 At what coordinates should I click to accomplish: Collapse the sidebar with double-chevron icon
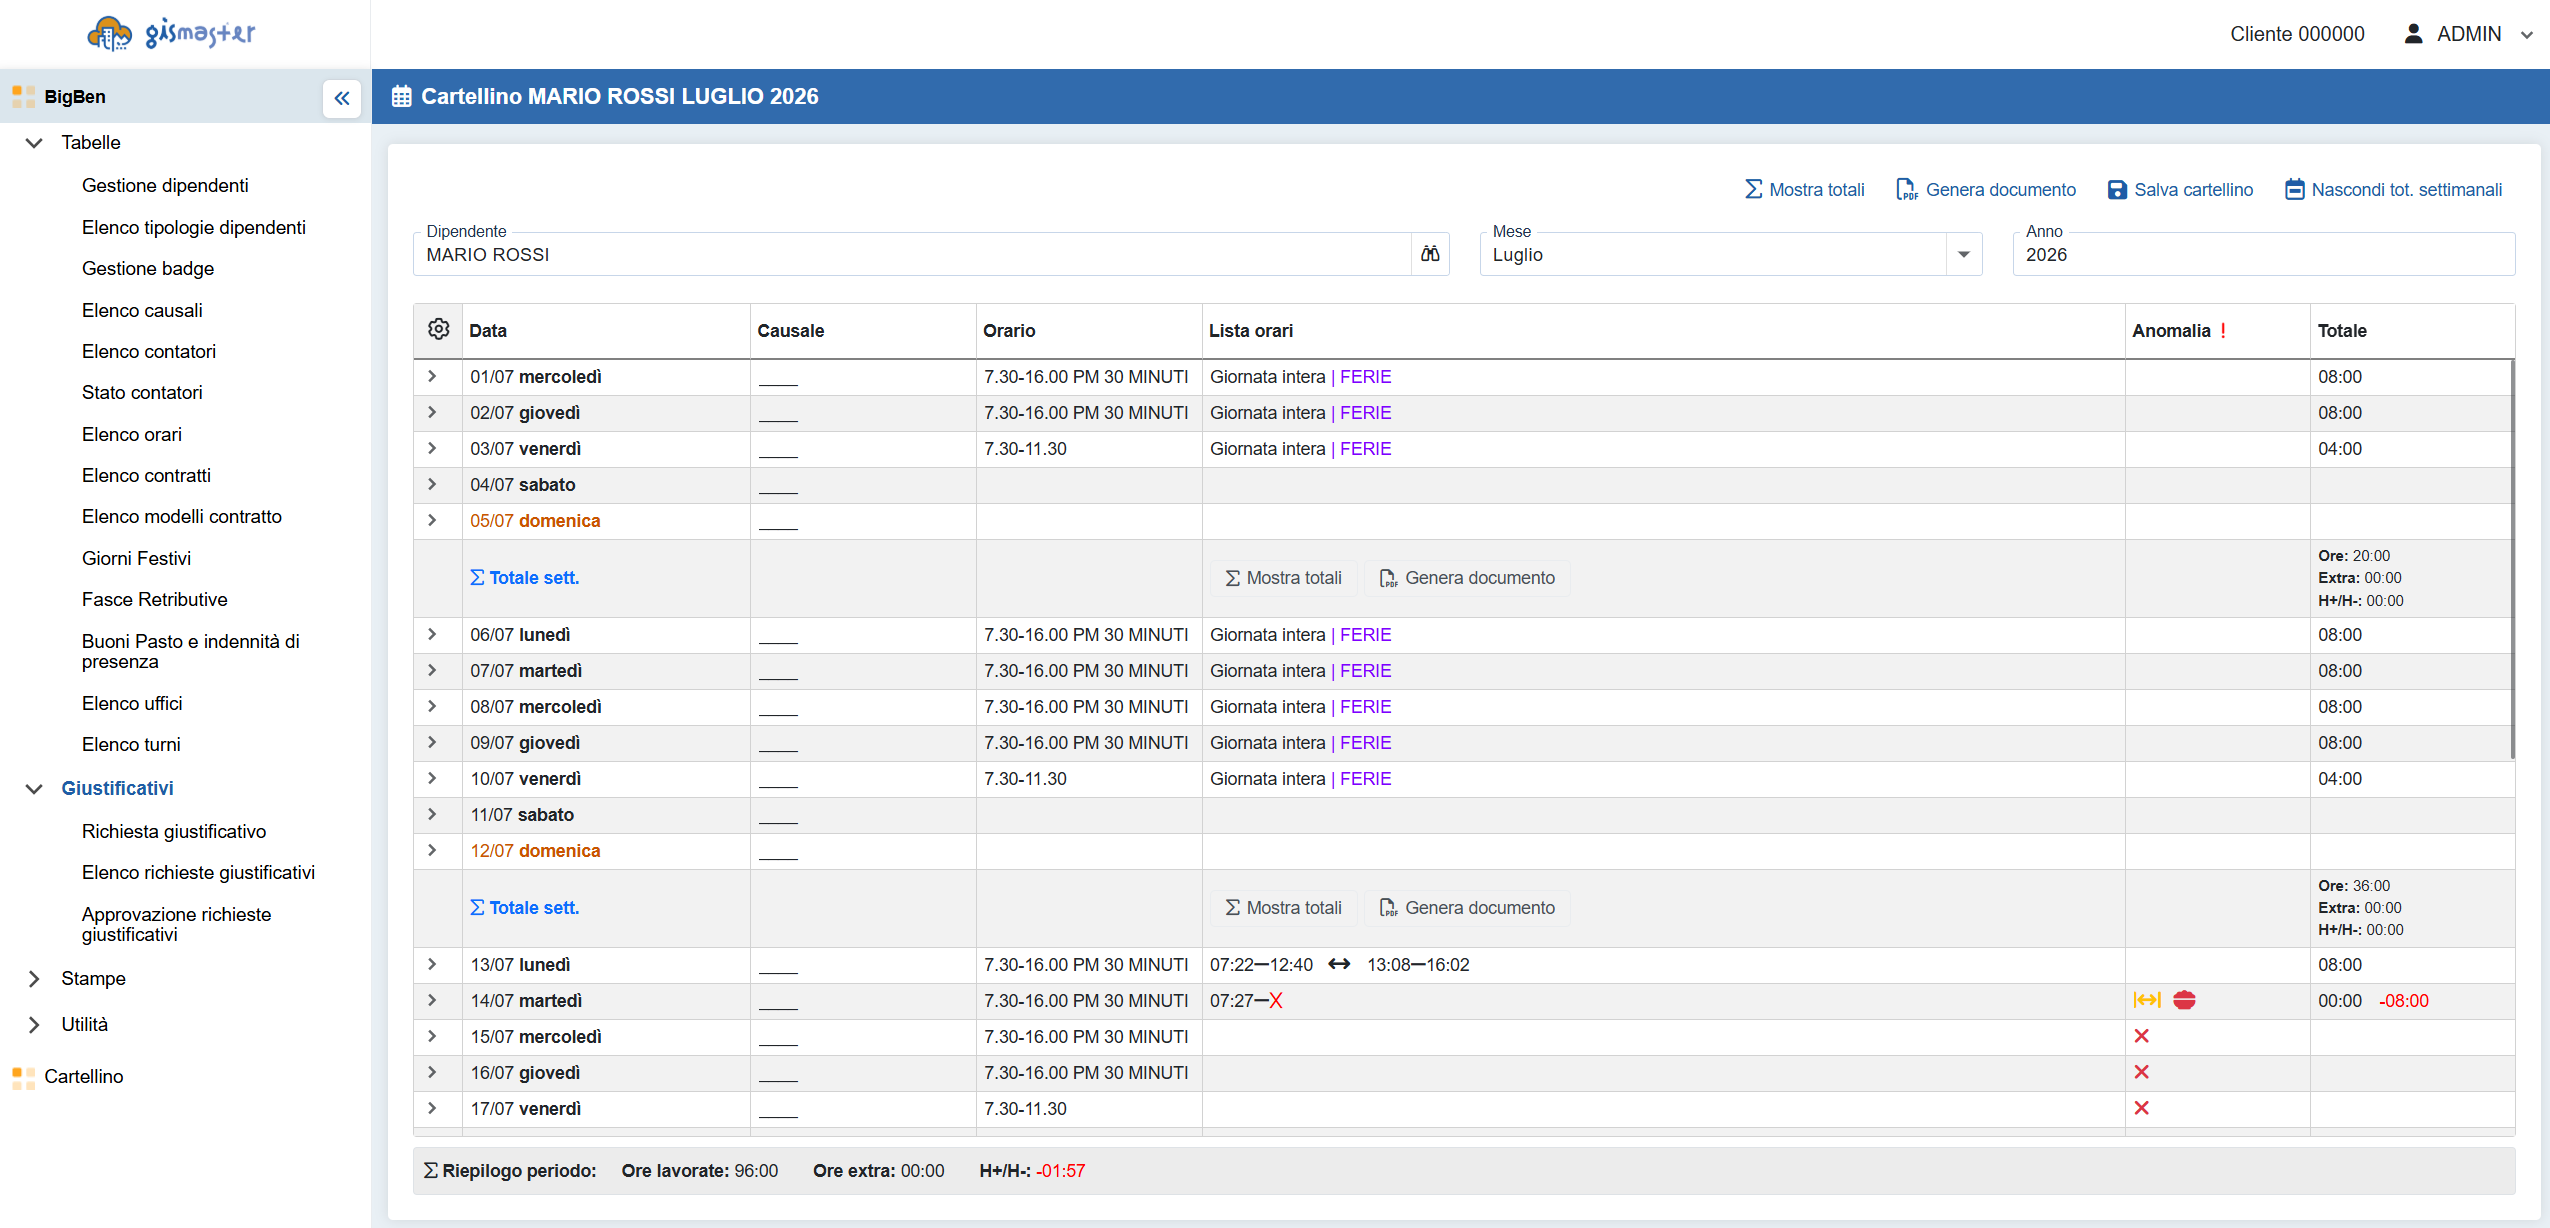coord(341,98)
